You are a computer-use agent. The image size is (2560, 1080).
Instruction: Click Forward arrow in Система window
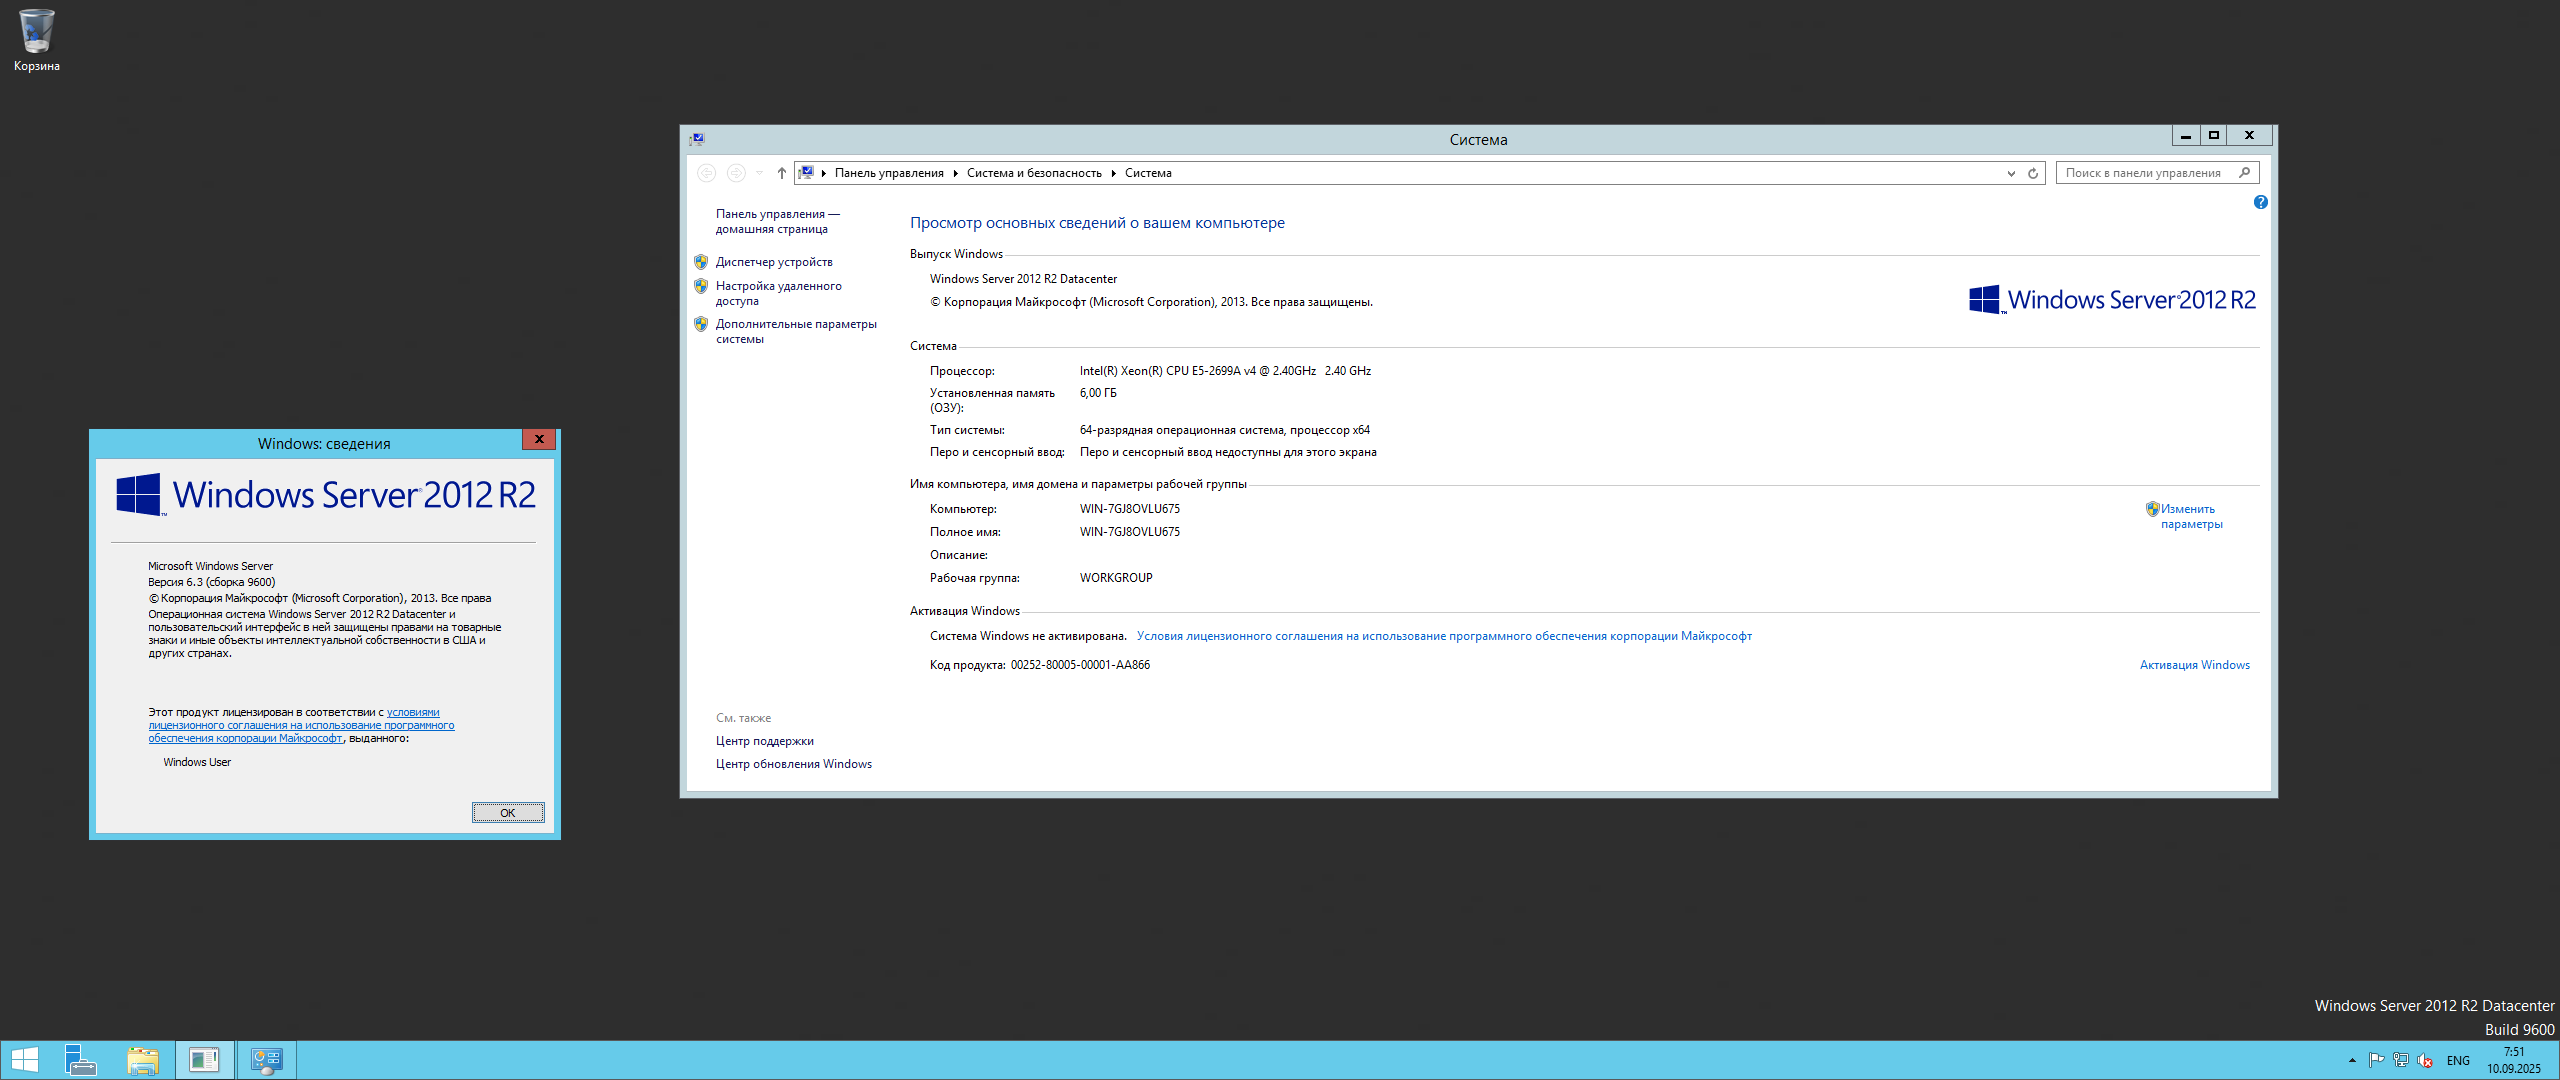point(736,173)
